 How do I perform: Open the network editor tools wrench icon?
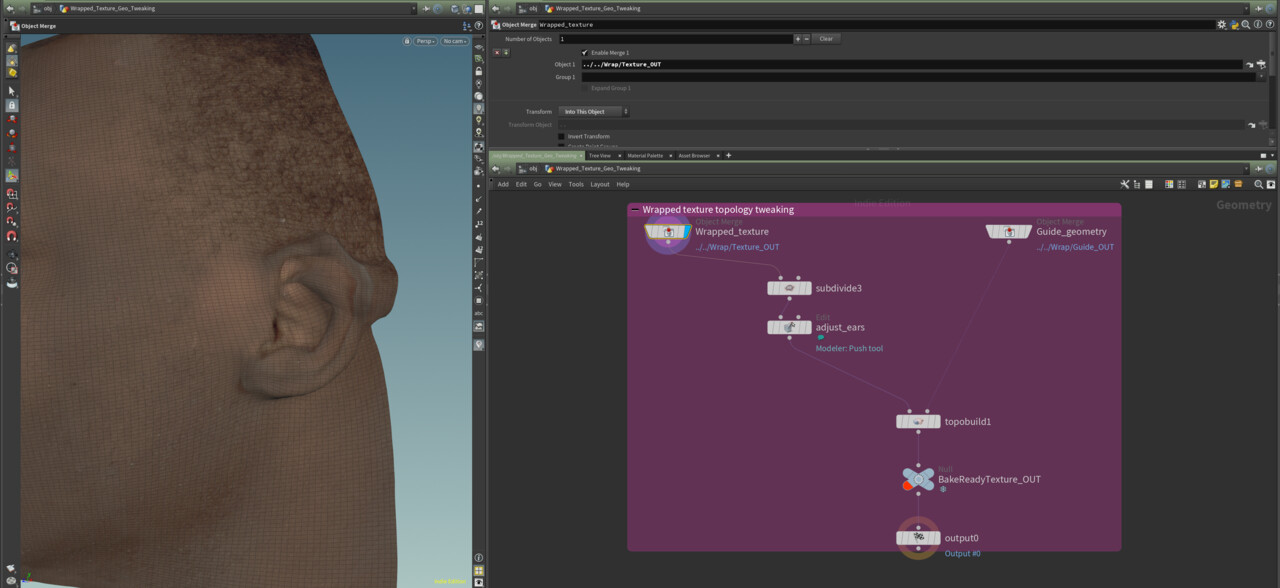click(x=1125, y=184)
